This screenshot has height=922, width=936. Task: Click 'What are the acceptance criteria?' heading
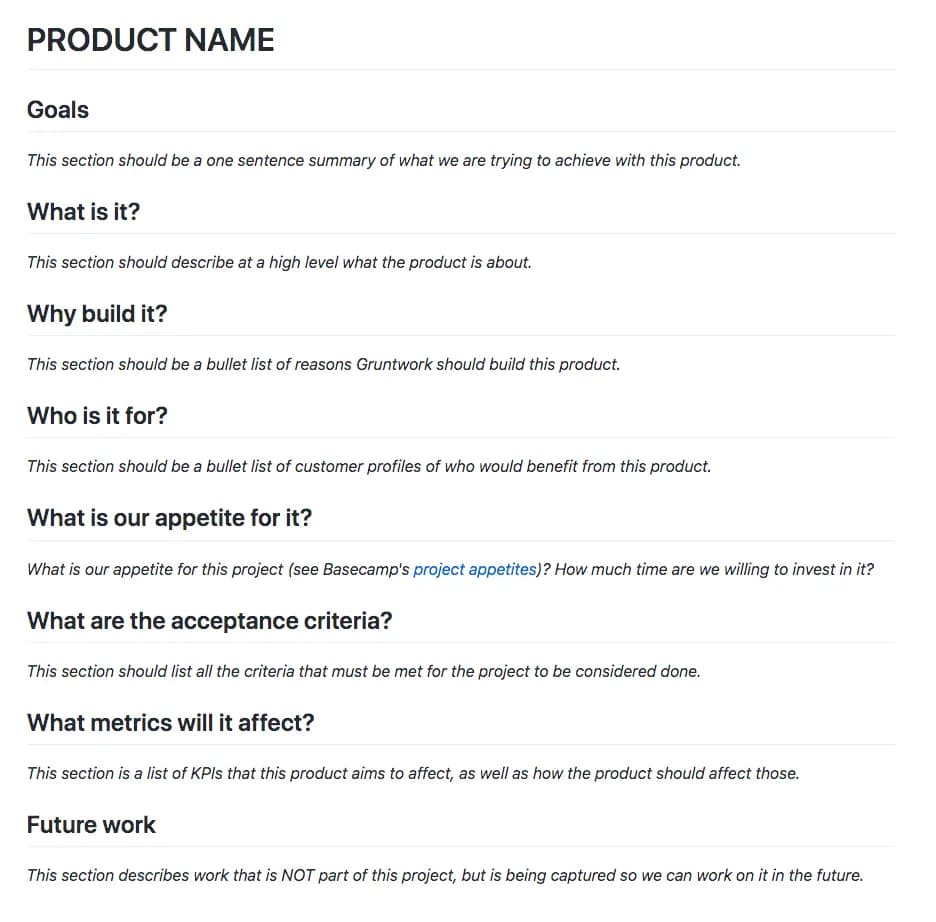click(x=210, y=621)
